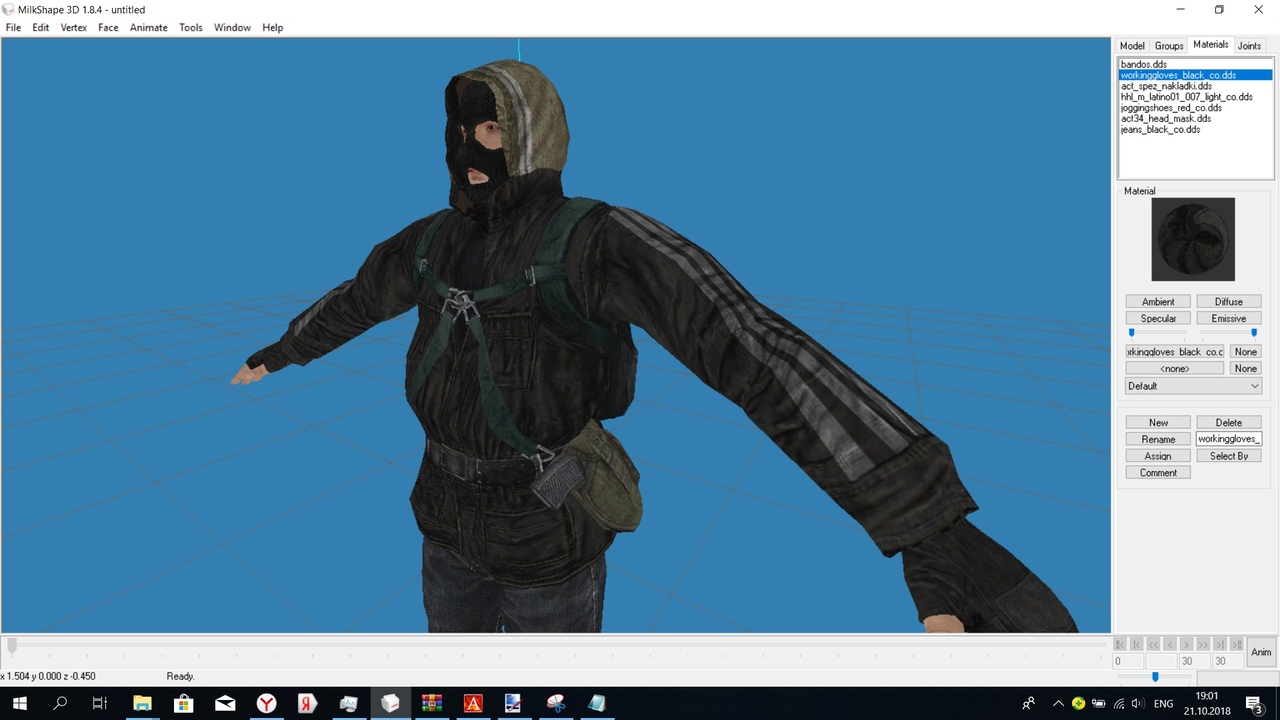This screenshot has height=720, width=1280.
Task: Click the play forward animation button
Action: coord(1203,644)
